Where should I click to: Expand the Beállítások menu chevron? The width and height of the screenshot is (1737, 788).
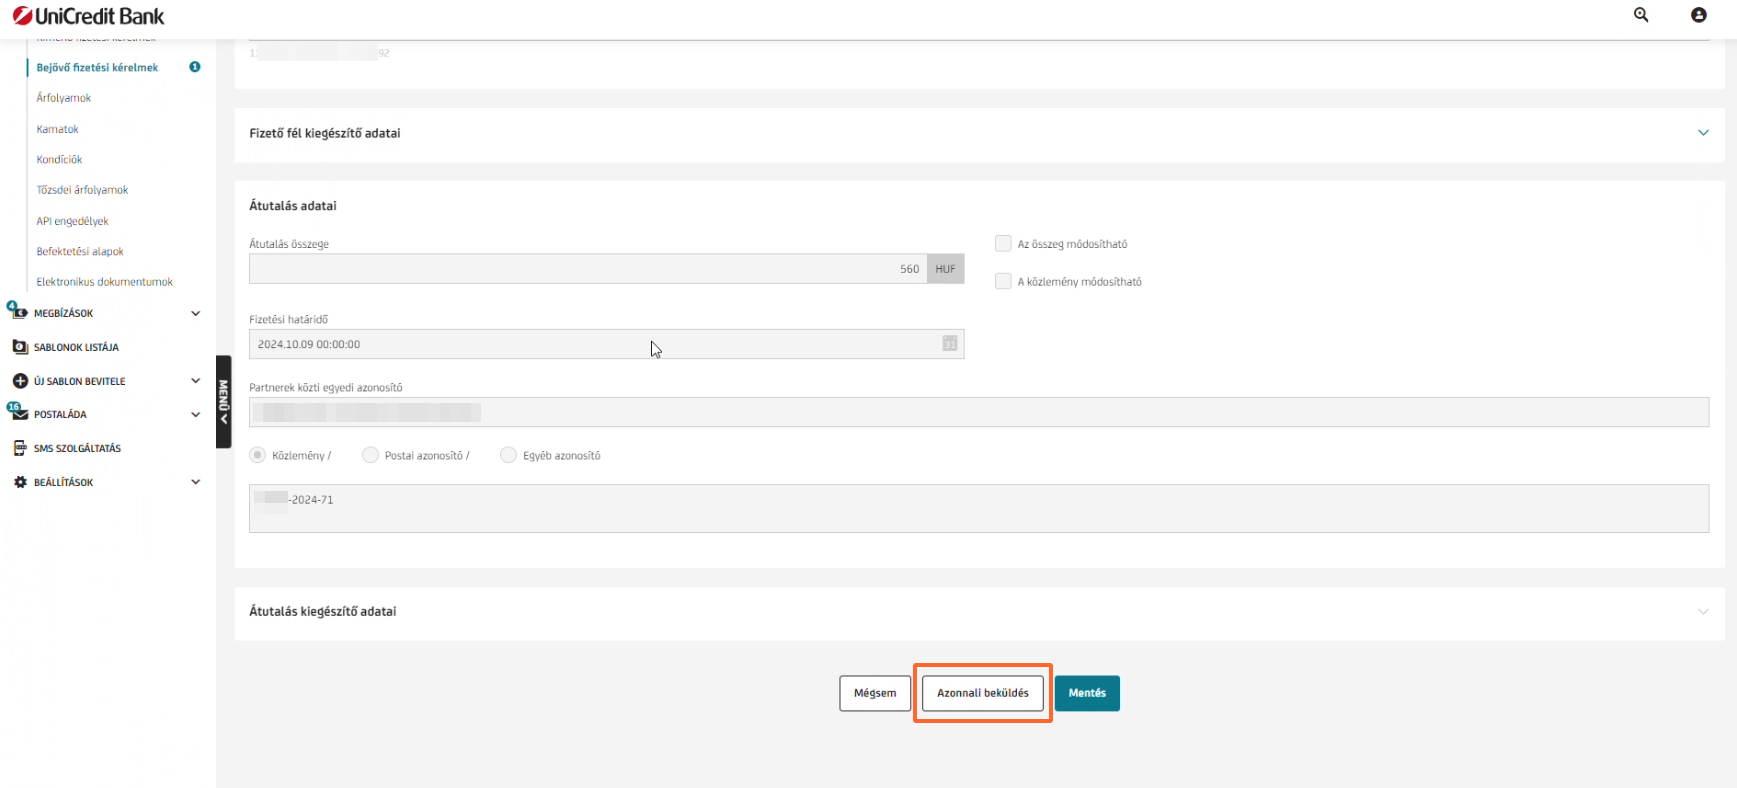click(x=196, y=482)
